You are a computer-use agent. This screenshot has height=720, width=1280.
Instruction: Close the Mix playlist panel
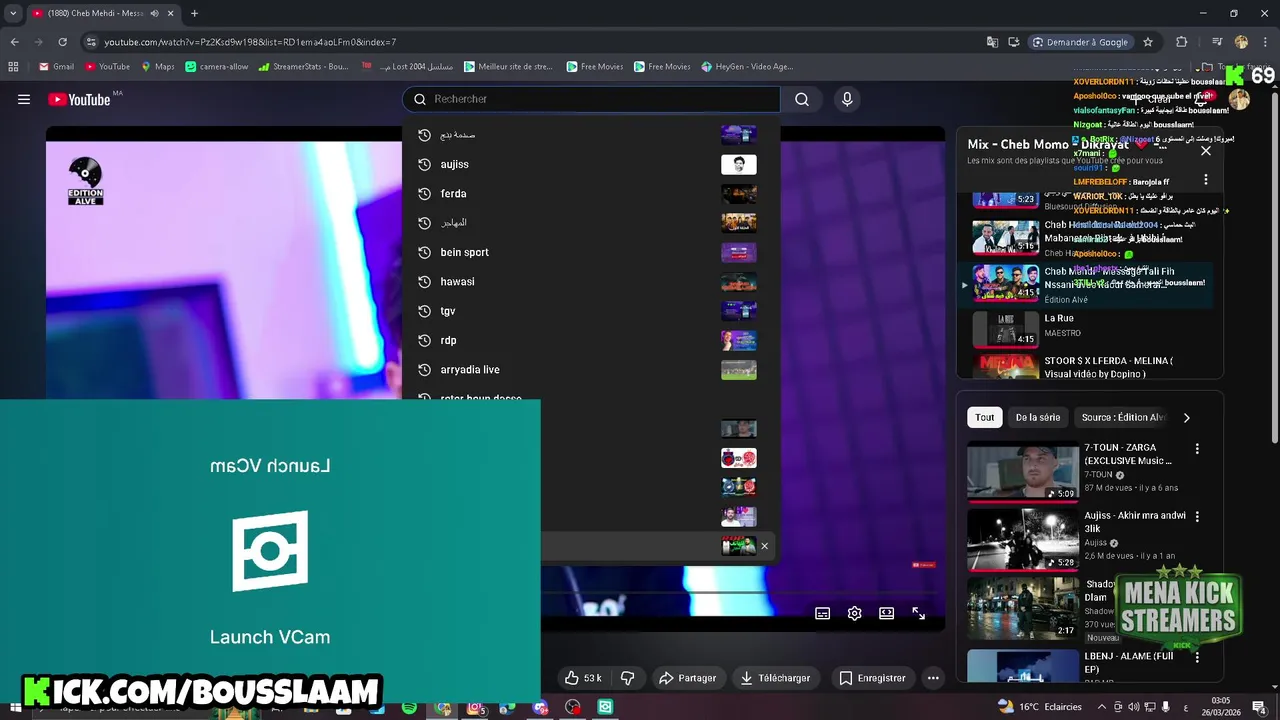click(1206, 151)
